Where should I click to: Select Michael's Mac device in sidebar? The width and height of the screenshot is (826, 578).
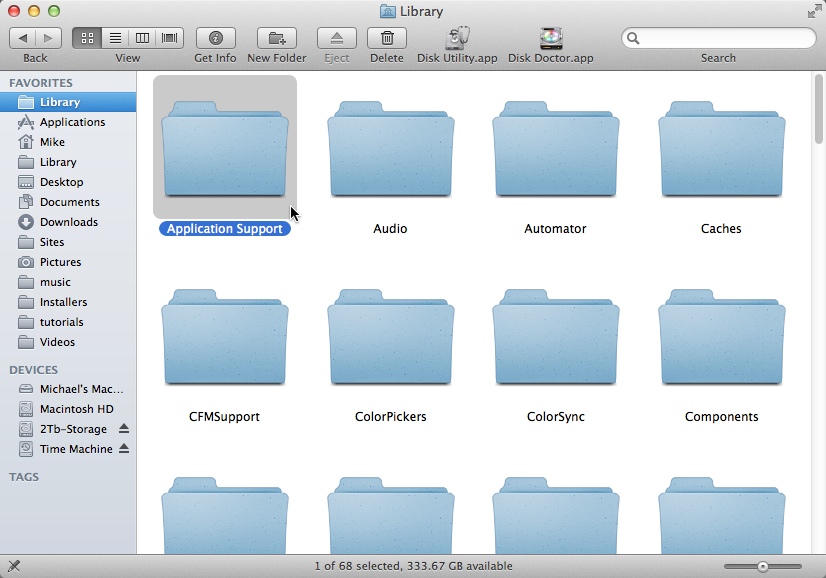pyautogui.click(x=68, y=389)
